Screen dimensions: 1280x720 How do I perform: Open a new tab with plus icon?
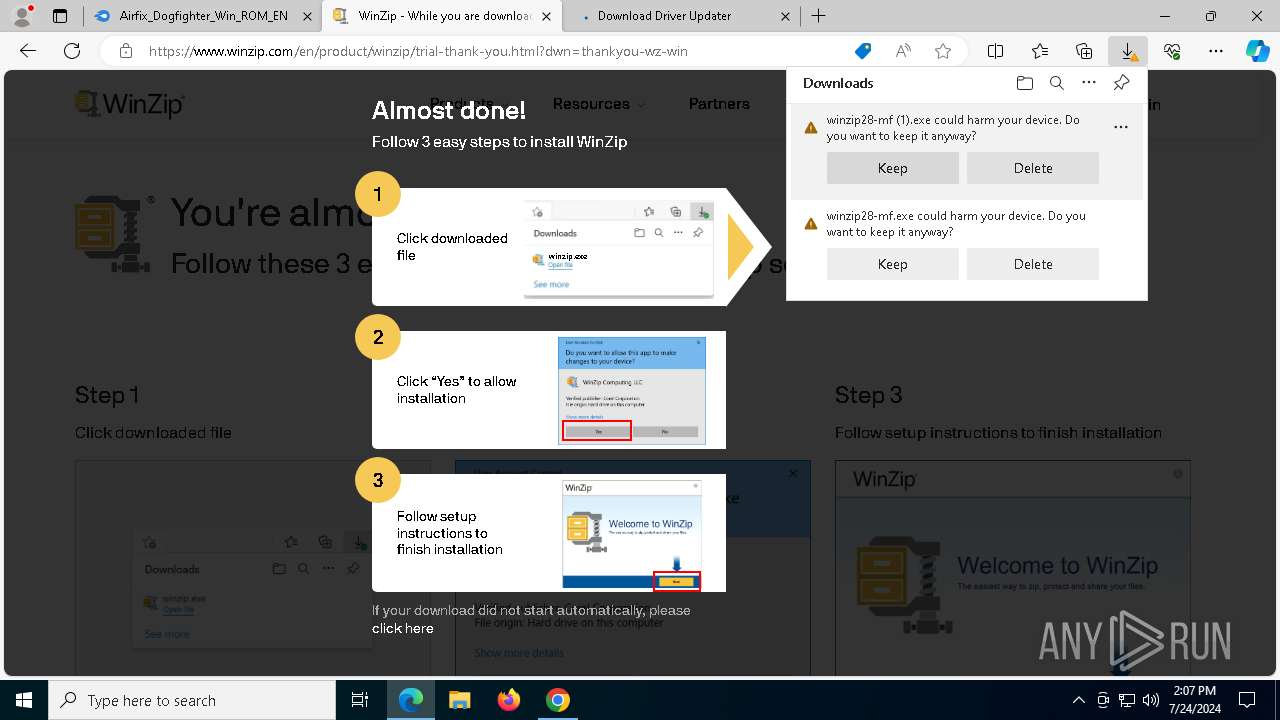point(819,16)
